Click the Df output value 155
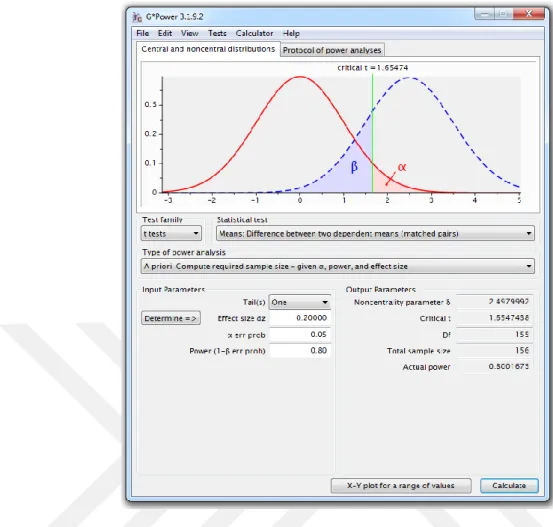Screen dimensions: 553x527 click(494, 334)
